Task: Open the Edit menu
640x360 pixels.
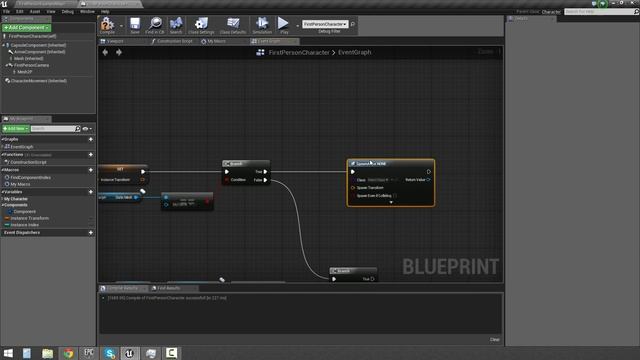Action: (x=20, y=11)
